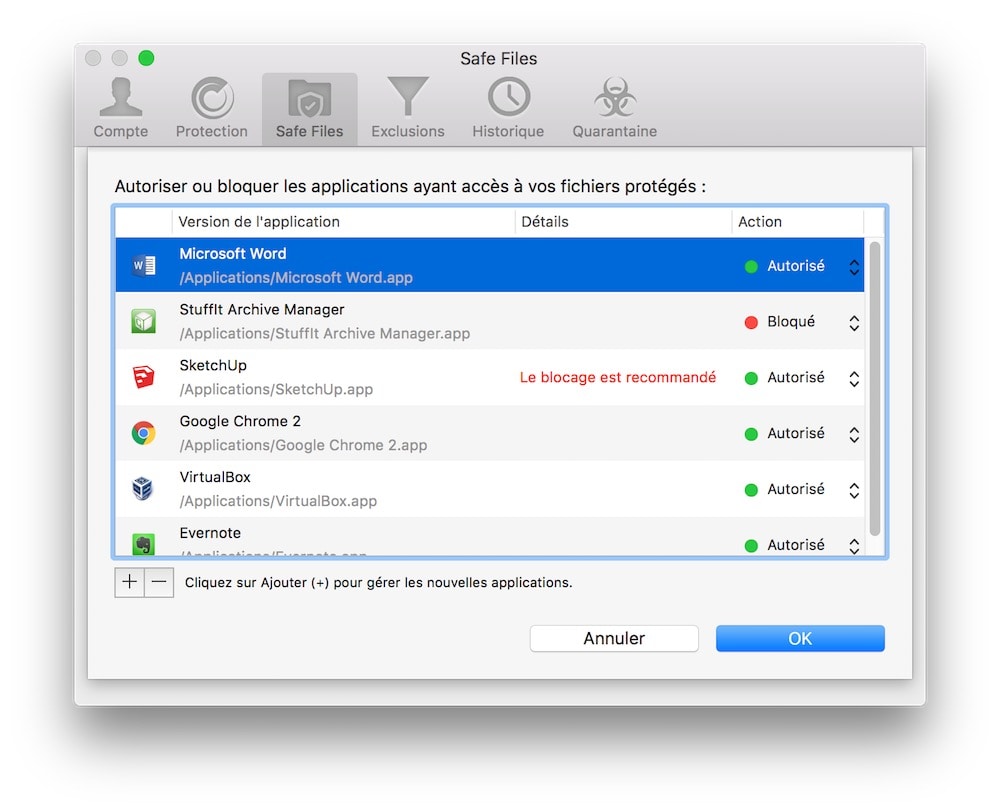Click the green status dot for Microsoft Word
Screen dimensions: 1000x812
point(751,267)
